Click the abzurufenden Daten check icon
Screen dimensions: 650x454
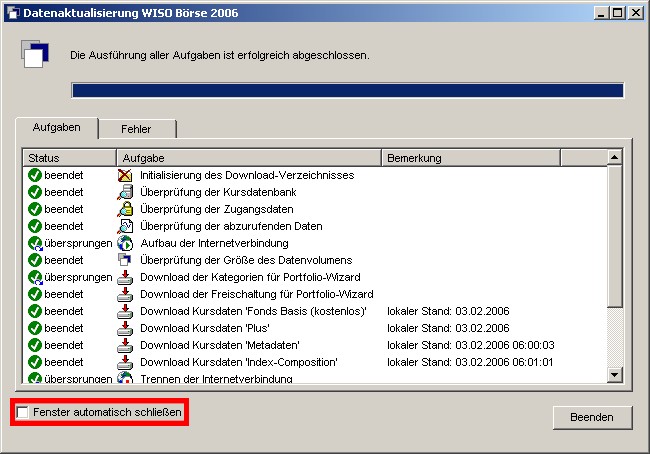point(125,226)
